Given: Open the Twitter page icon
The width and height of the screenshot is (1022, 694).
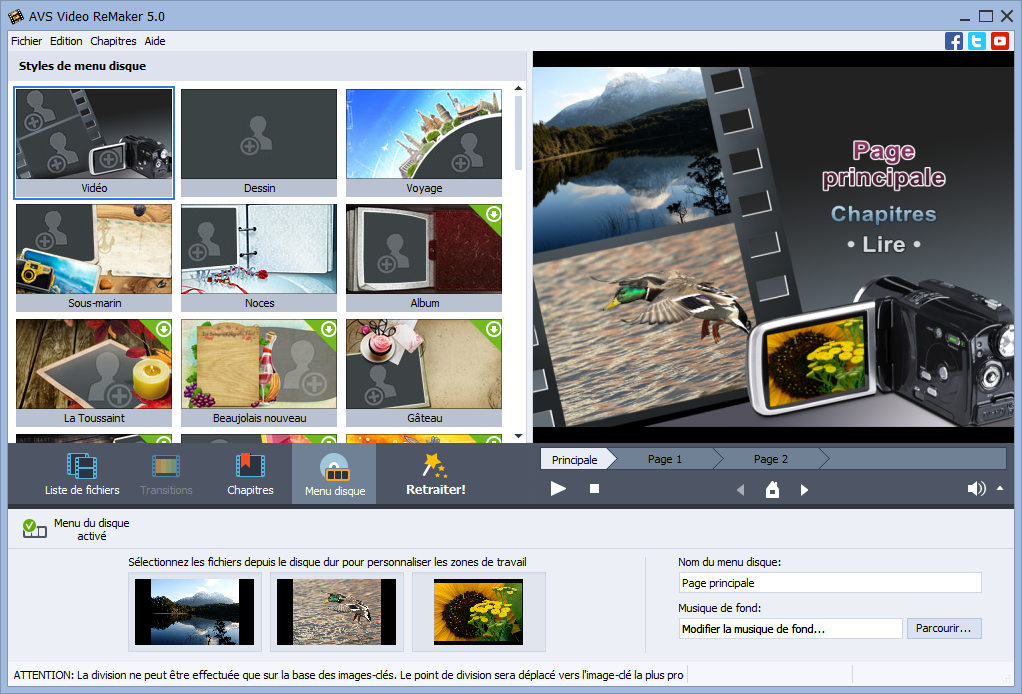Looking at the screenshot, I should 976,41.
